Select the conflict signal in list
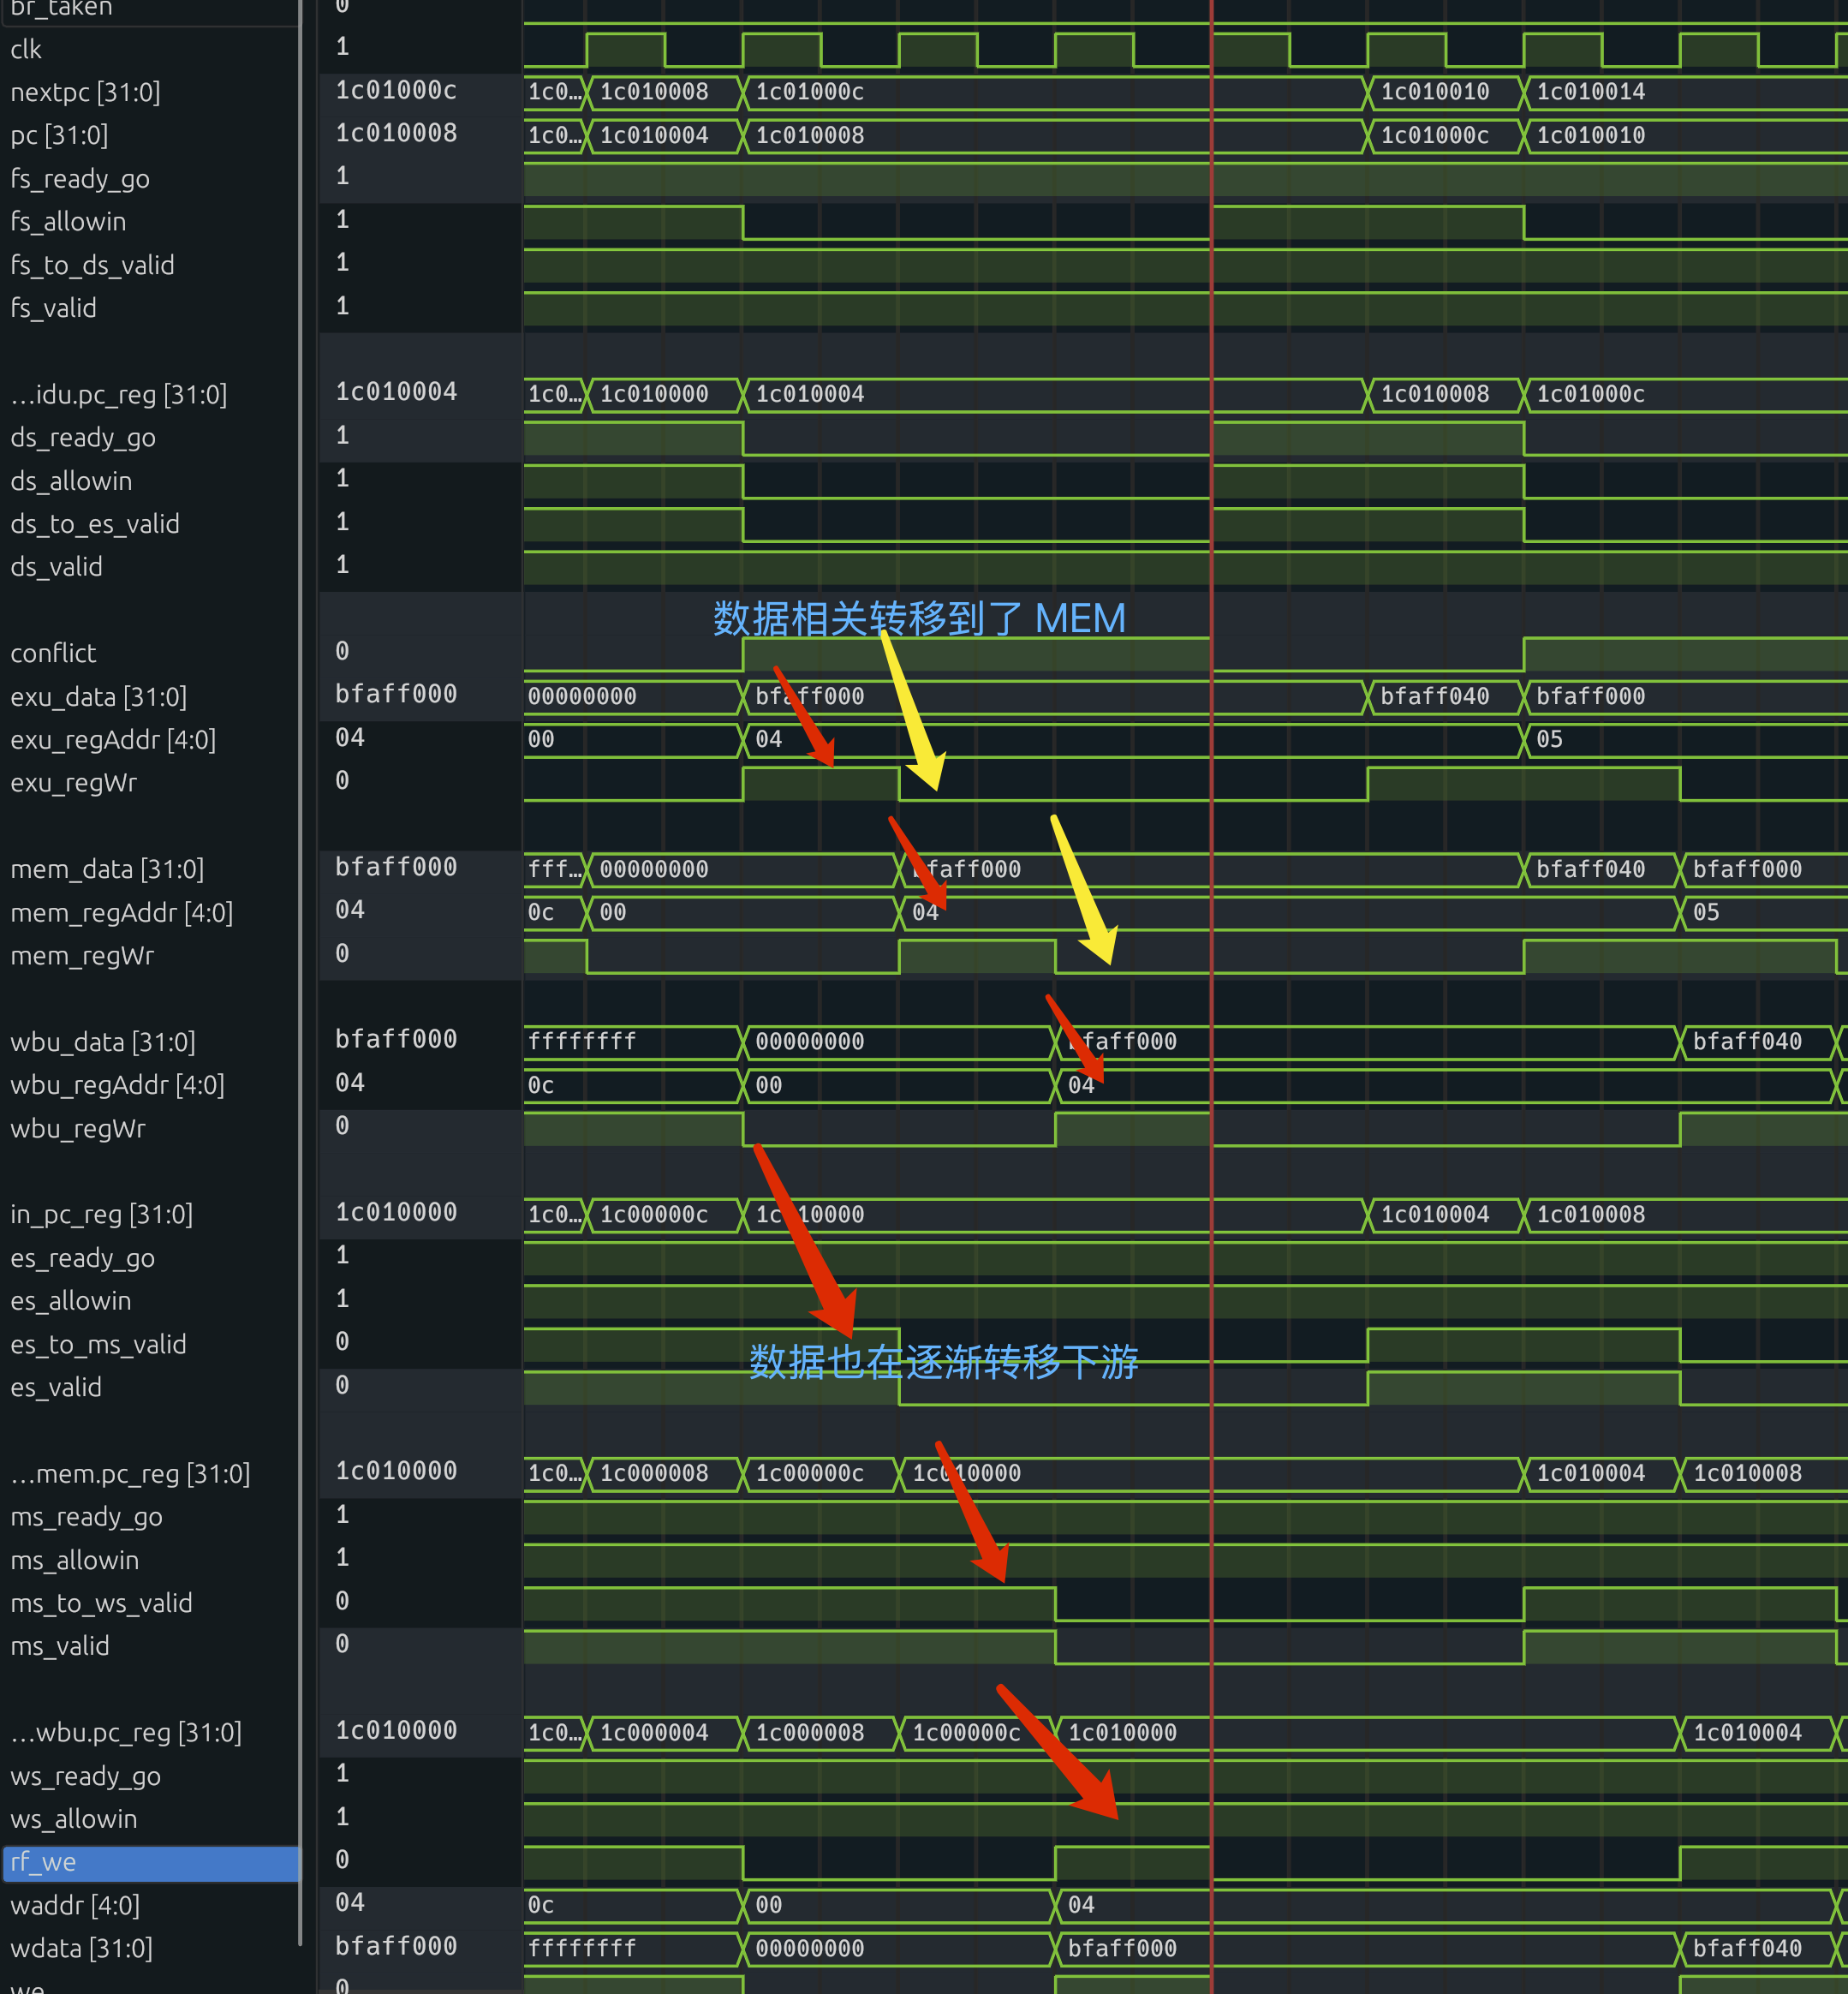Screen dimensions: 1848x1994 point(53,653)
